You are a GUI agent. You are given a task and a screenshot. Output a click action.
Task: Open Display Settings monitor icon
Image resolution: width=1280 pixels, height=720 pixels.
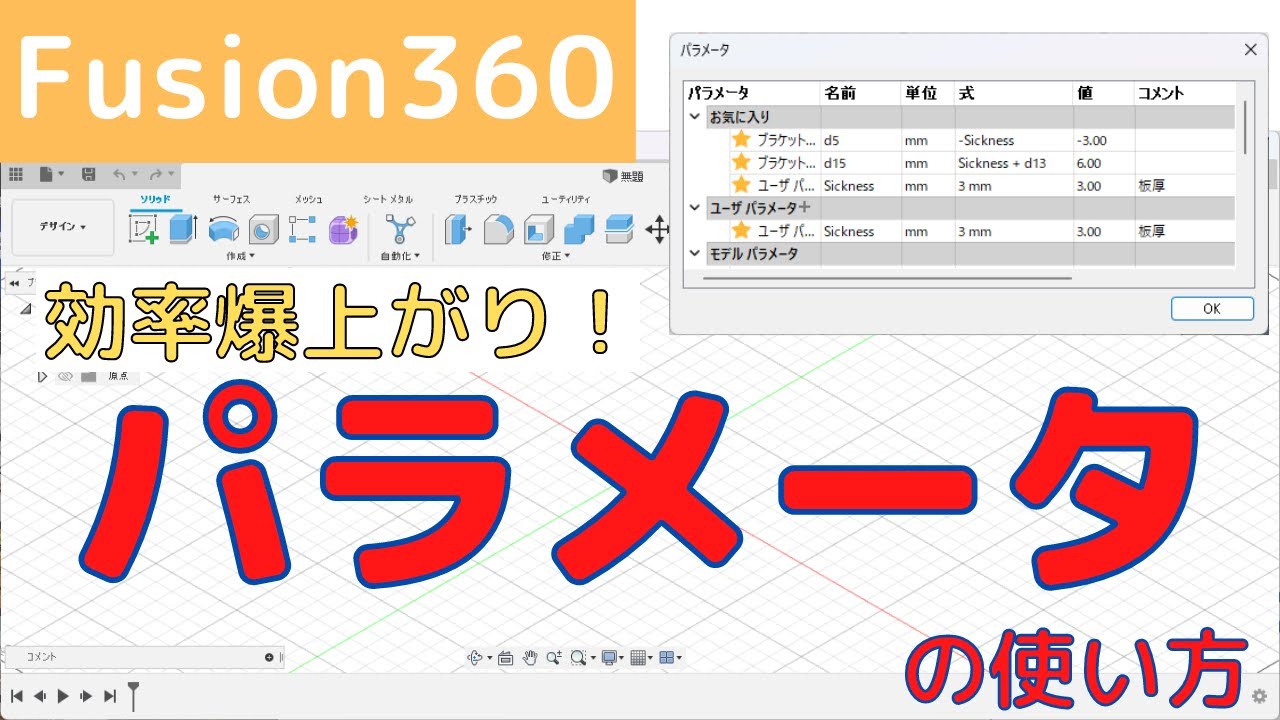click(608, 657)
